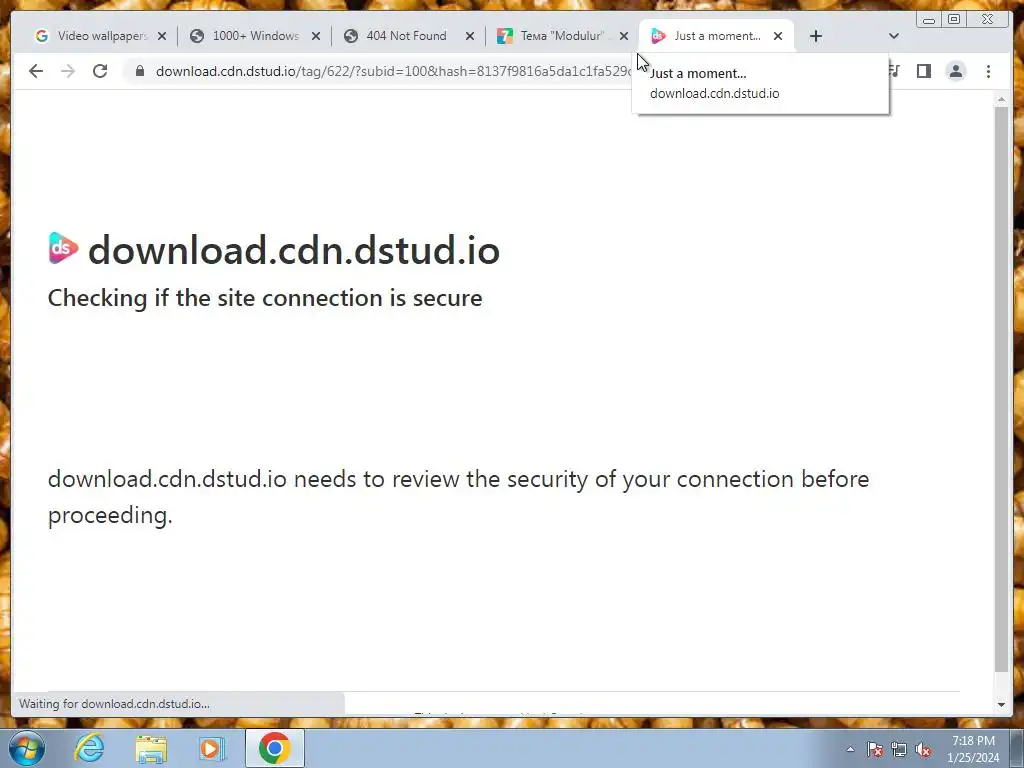Open the network status tray icon

(x=899, y=749)
